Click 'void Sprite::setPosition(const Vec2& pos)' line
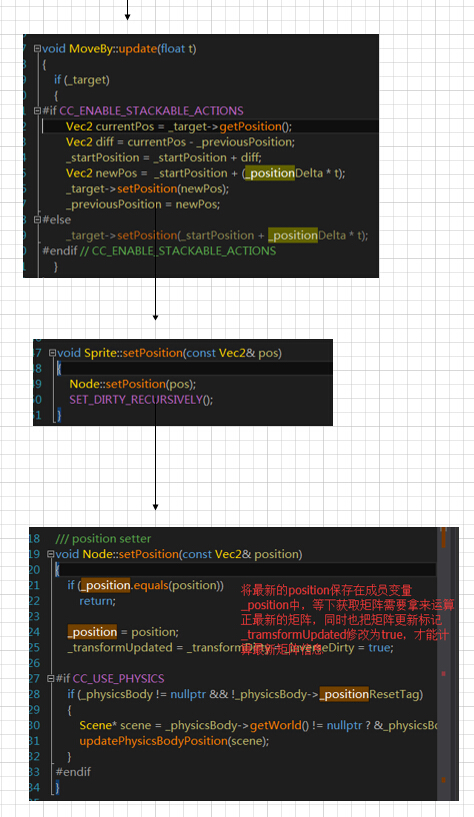 point(169,353)
